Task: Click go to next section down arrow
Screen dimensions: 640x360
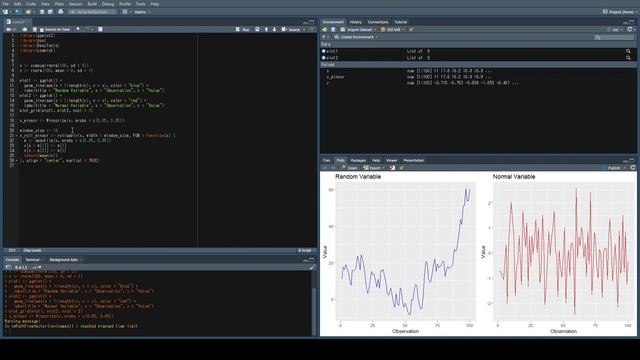Action: [274, 29]
